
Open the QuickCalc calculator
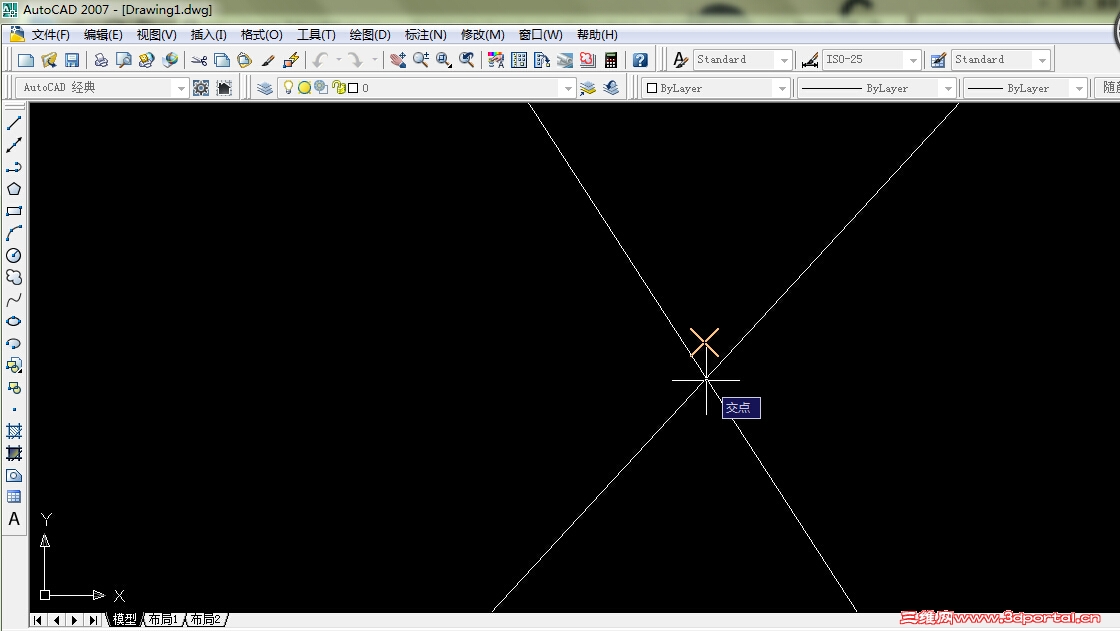point(611,60)
